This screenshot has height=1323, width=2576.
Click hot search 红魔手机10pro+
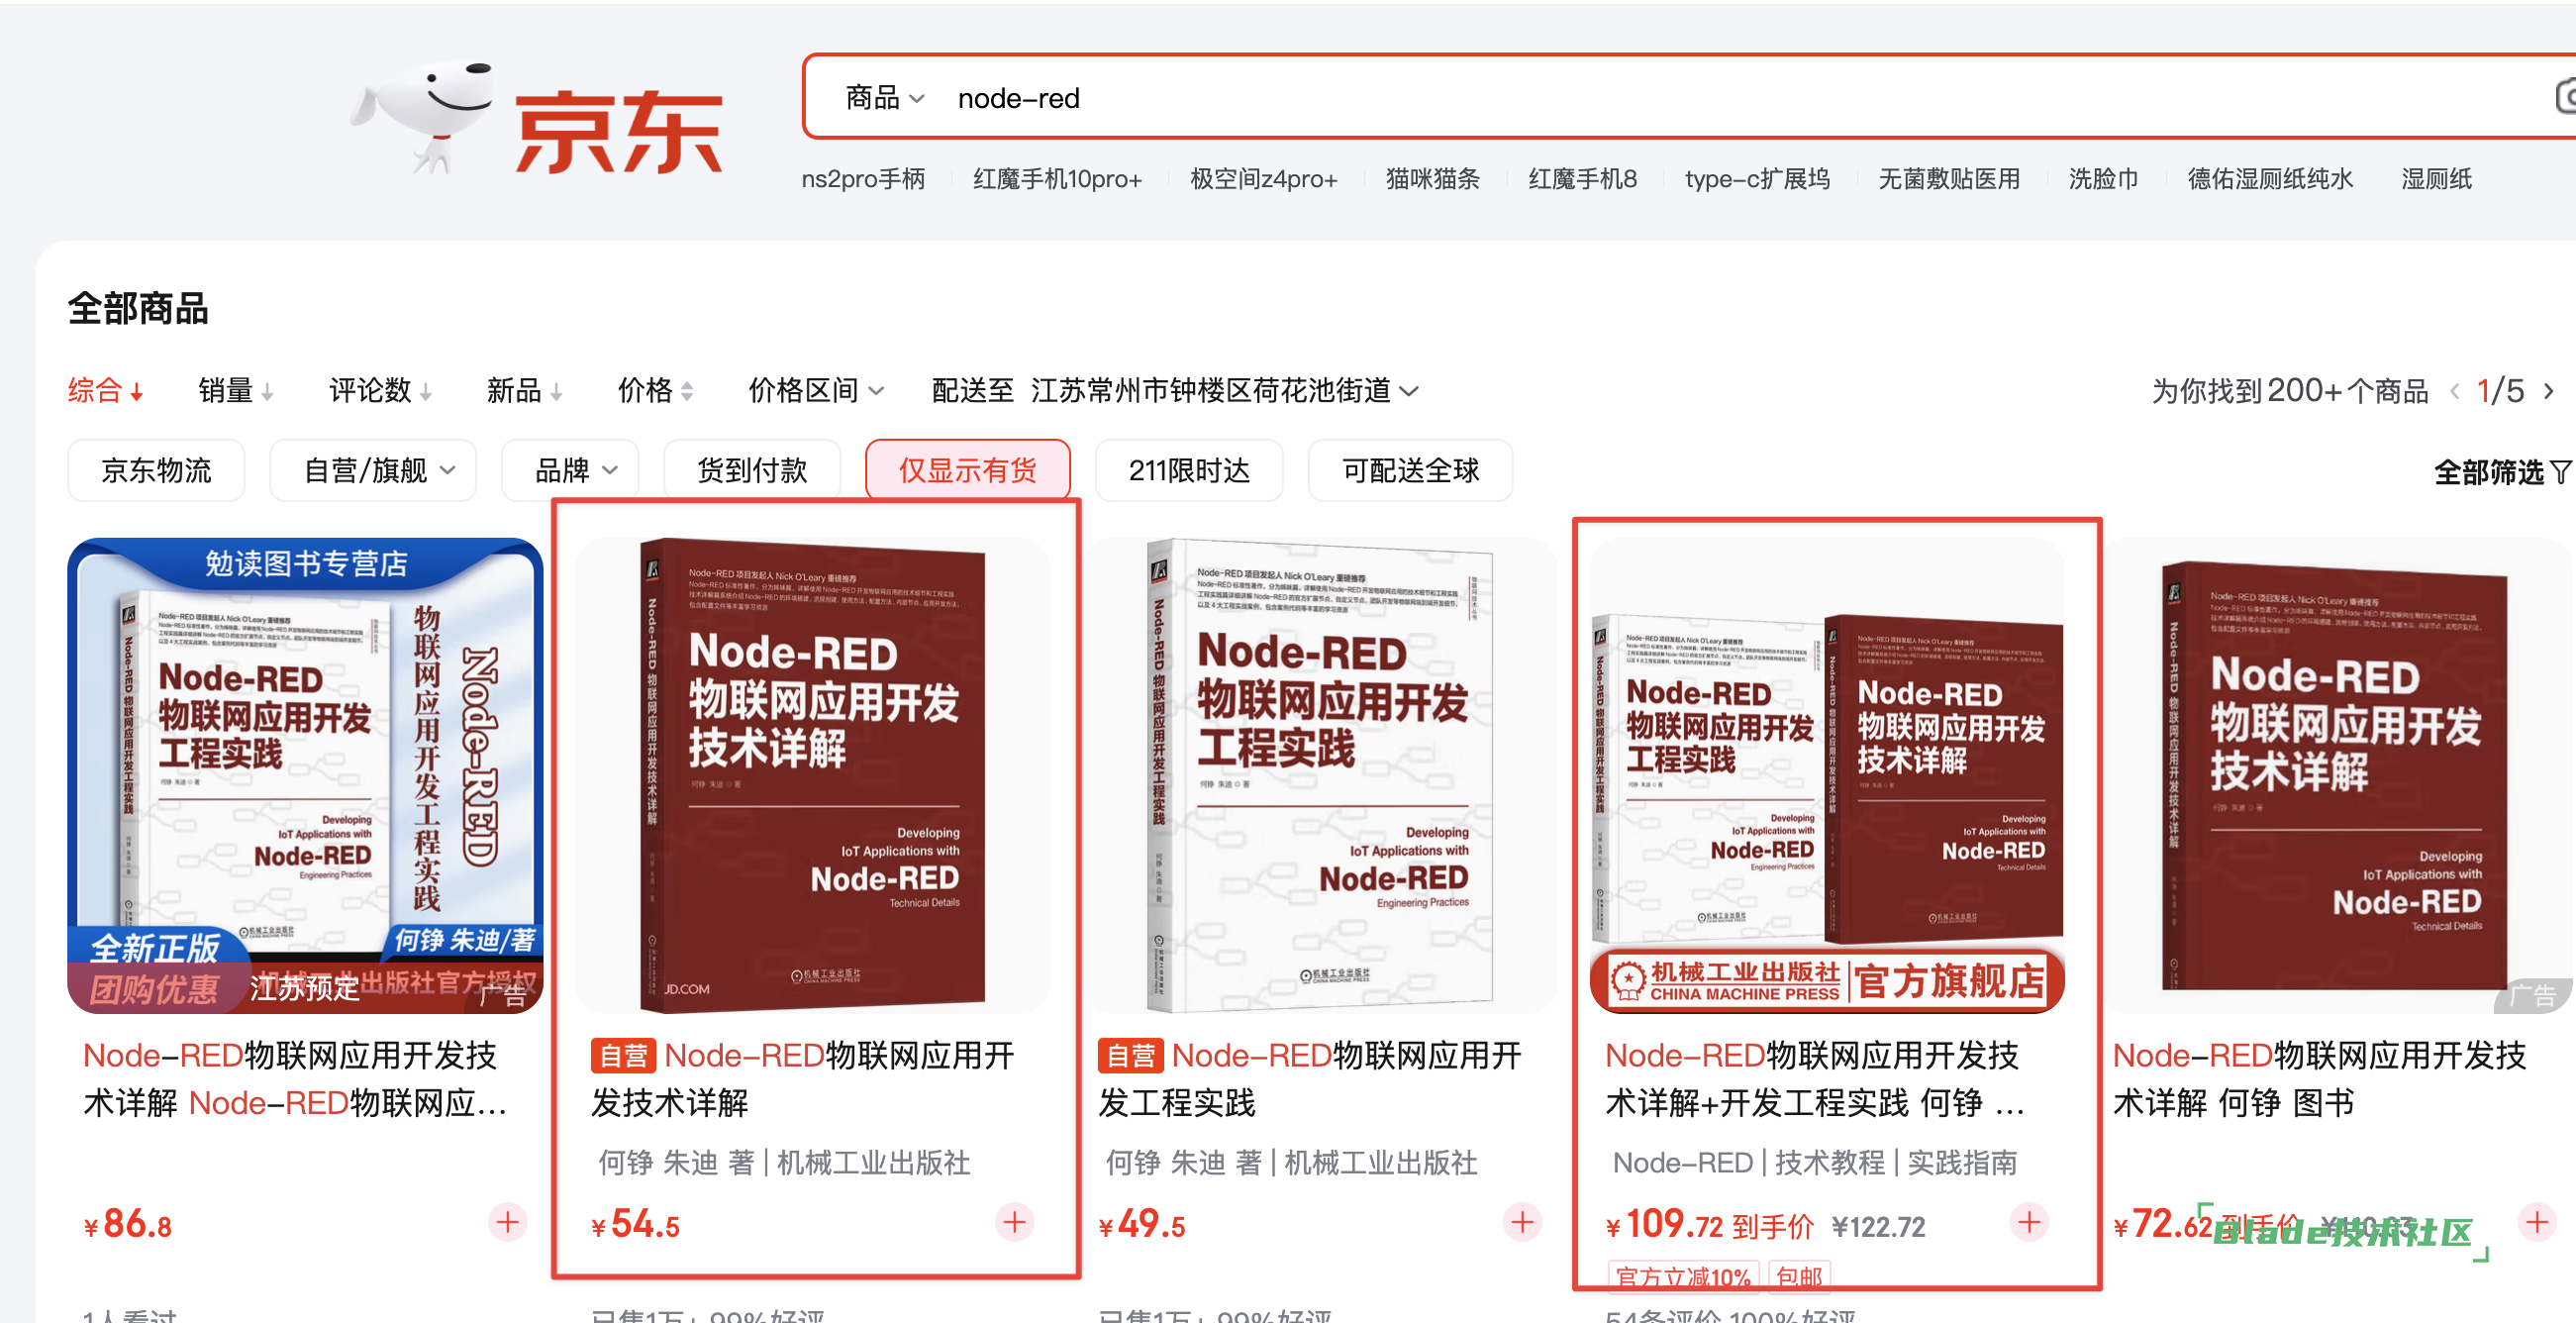click(x=1057, y=179)
